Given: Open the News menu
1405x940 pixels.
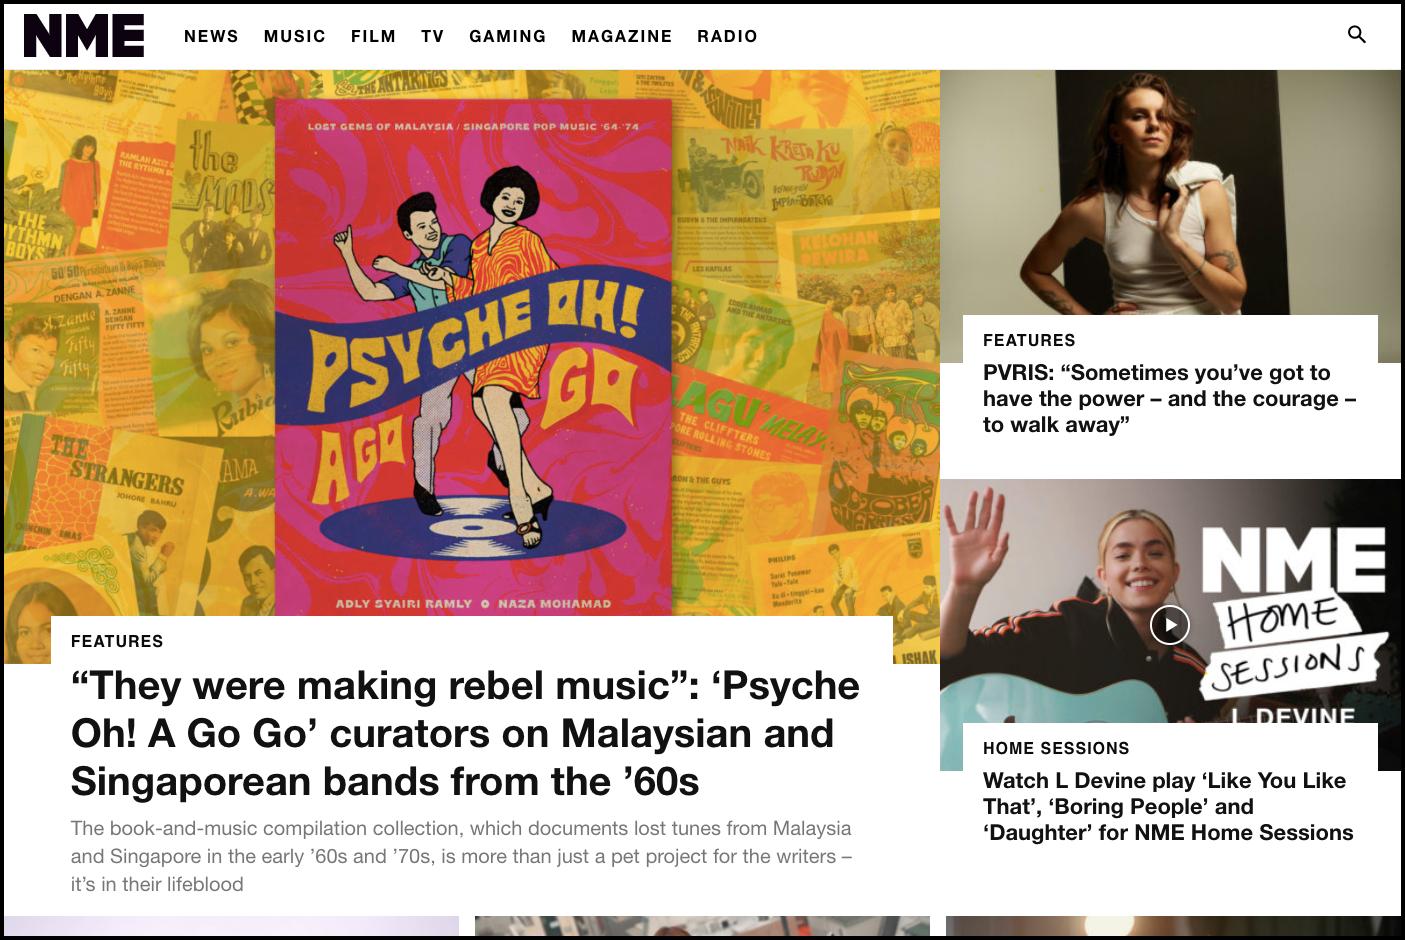Looking at the screenshot, I should [x=211, y=36].
